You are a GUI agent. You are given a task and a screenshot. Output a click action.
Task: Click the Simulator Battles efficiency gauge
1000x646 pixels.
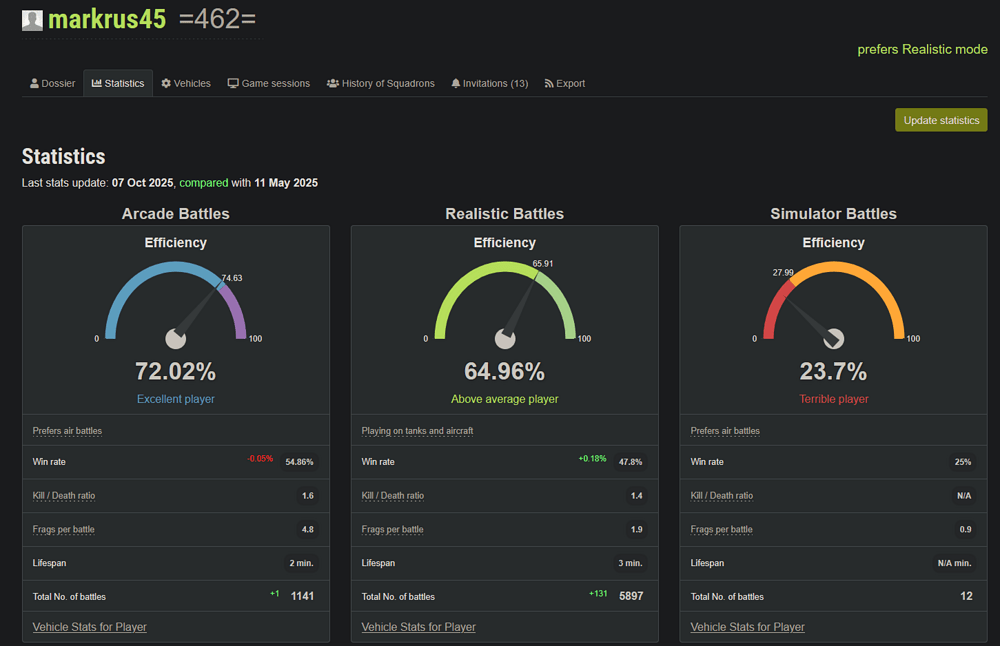[833, 305]
